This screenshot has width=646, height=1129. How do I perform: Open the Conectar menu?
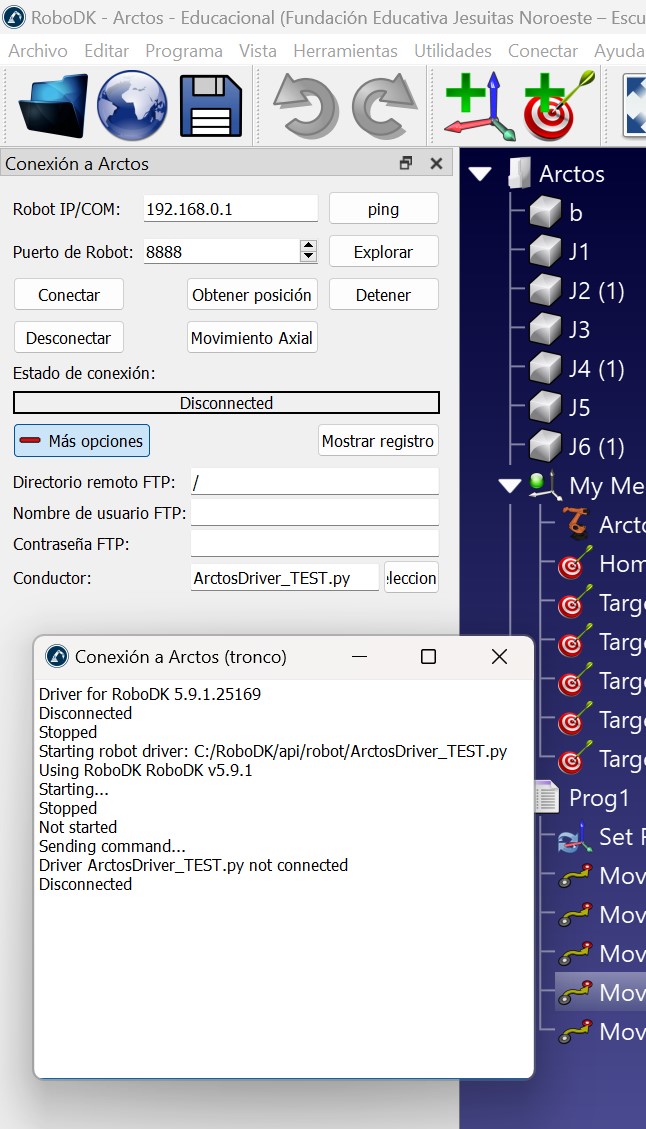pyautogui.click(x=543, y=51)
